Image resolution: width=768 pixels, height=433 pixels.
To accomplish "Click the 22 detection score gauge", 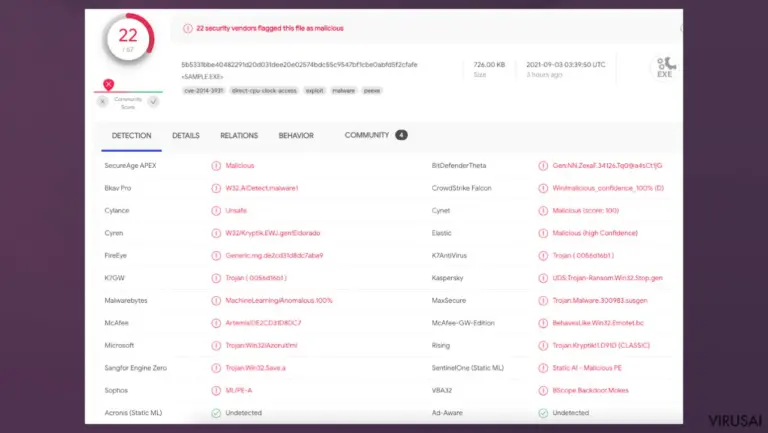I will click(128, 39).
